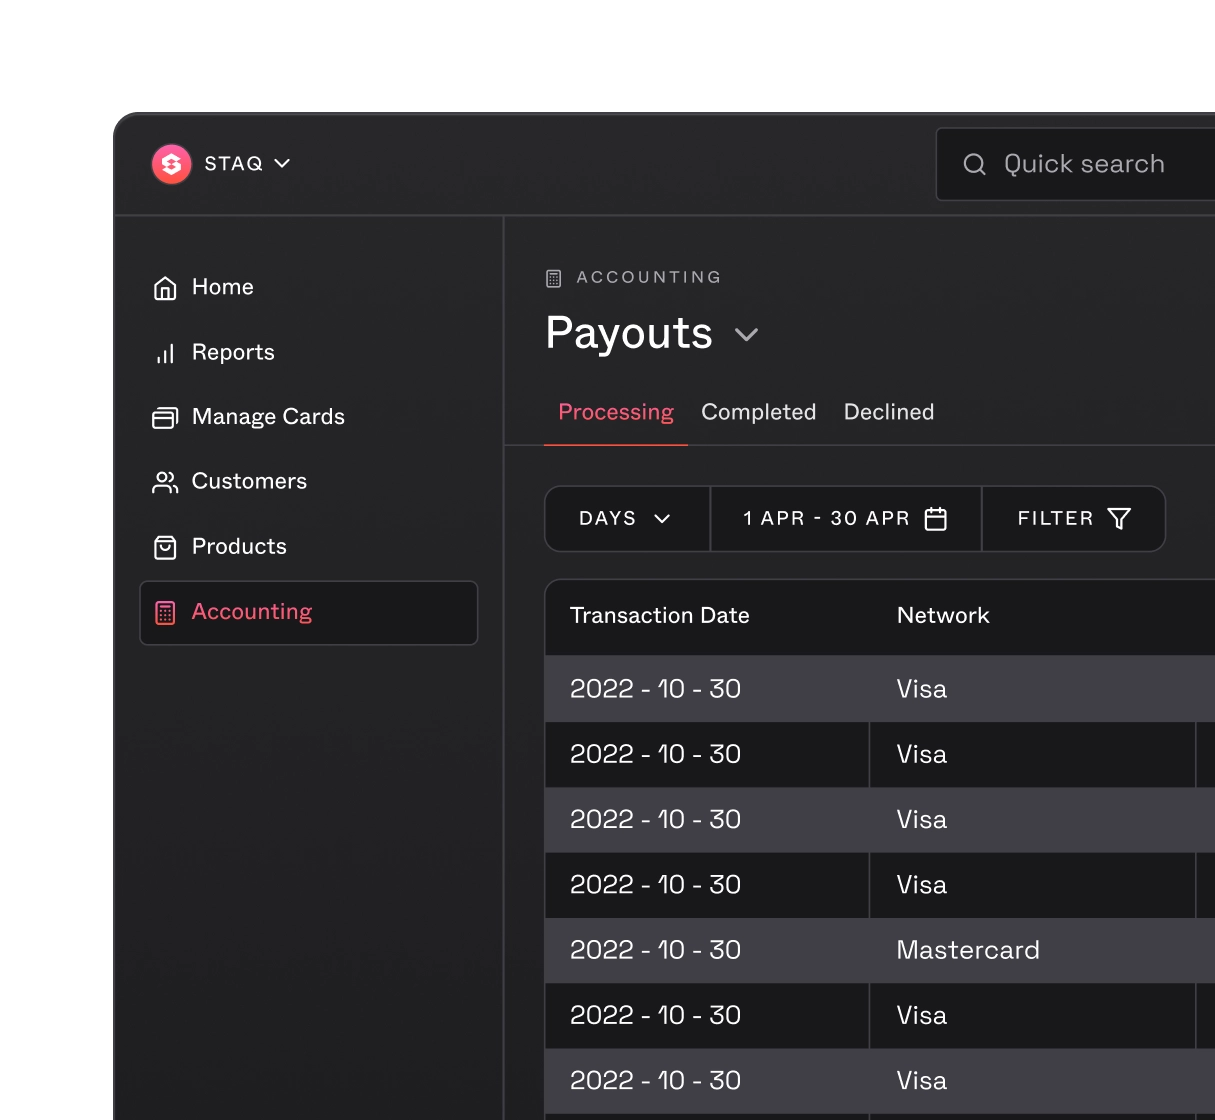Click the Products shopping bag icon
Screen dimensions: 1215x1120
tap(165, 546)
